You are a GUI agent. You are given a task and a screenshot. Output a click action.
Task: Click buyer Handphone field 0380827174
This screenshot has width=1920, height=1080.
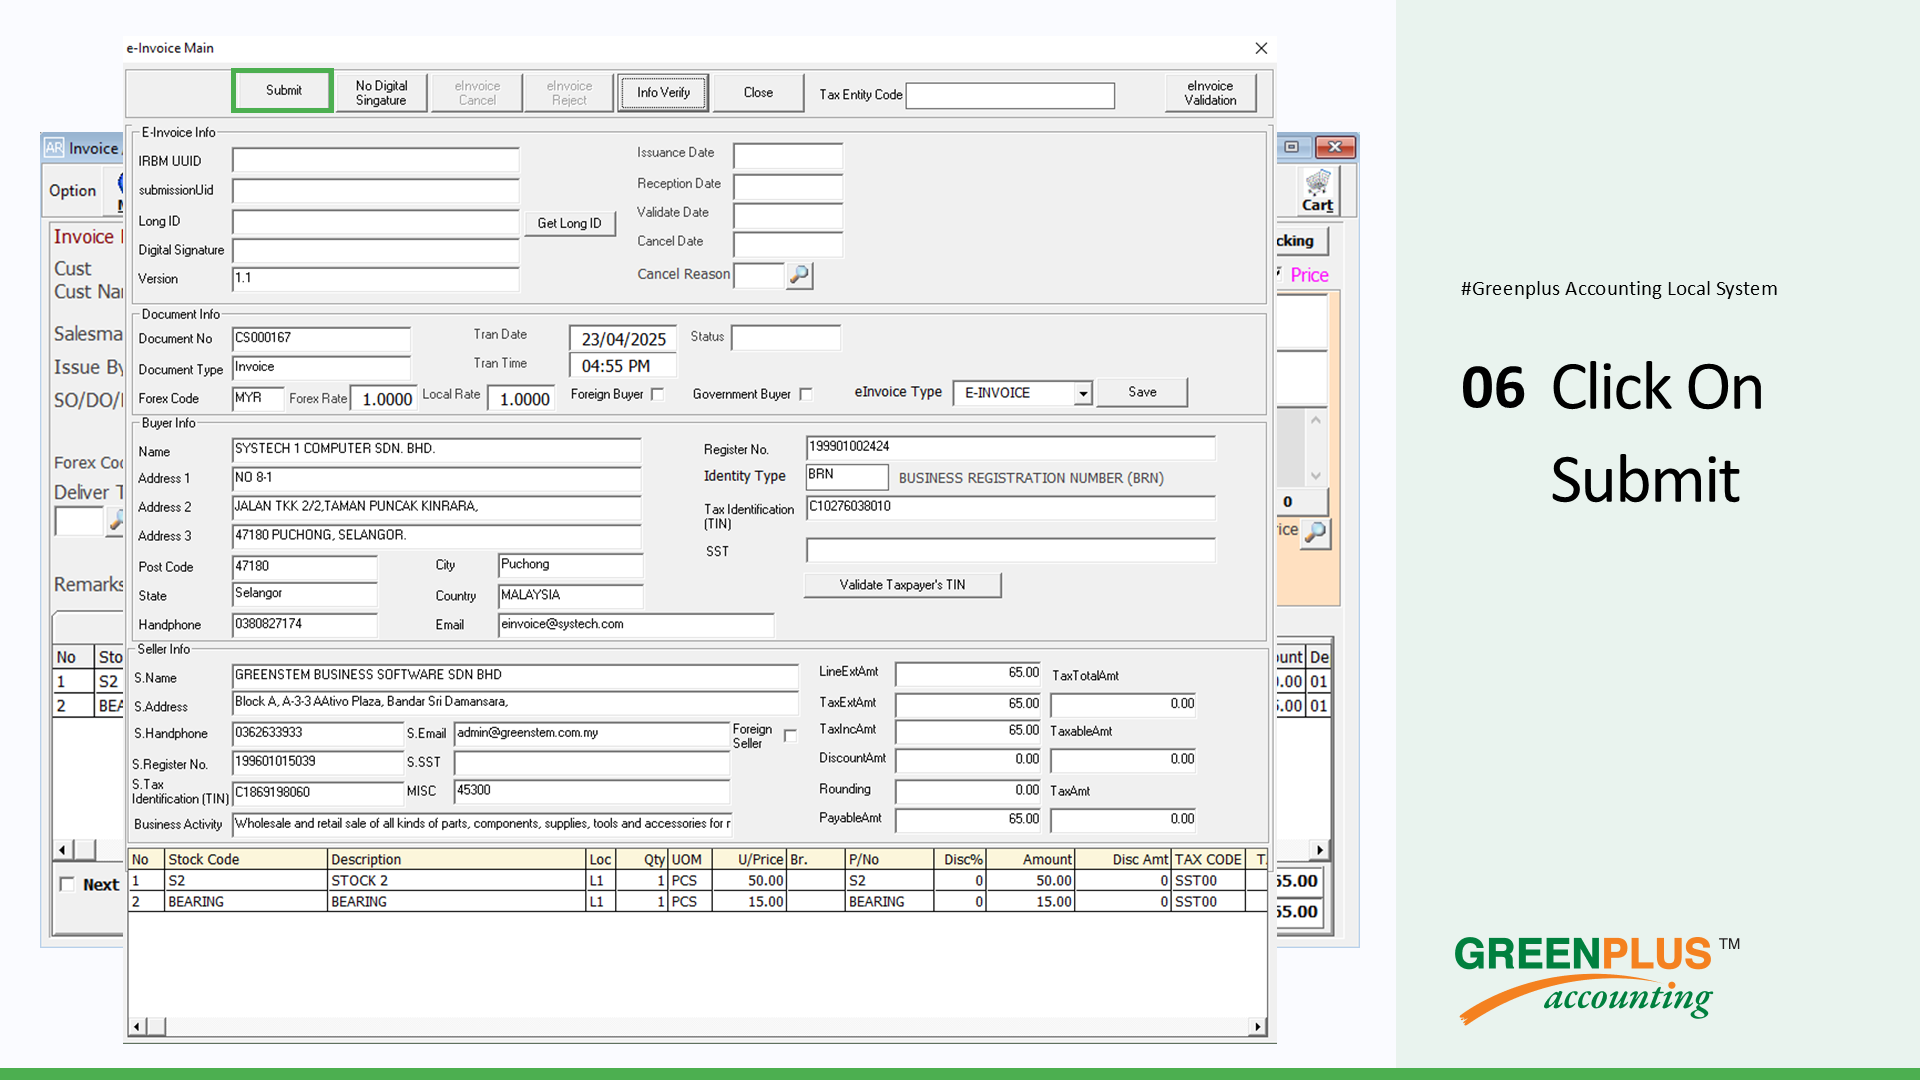tap(304, 625)
